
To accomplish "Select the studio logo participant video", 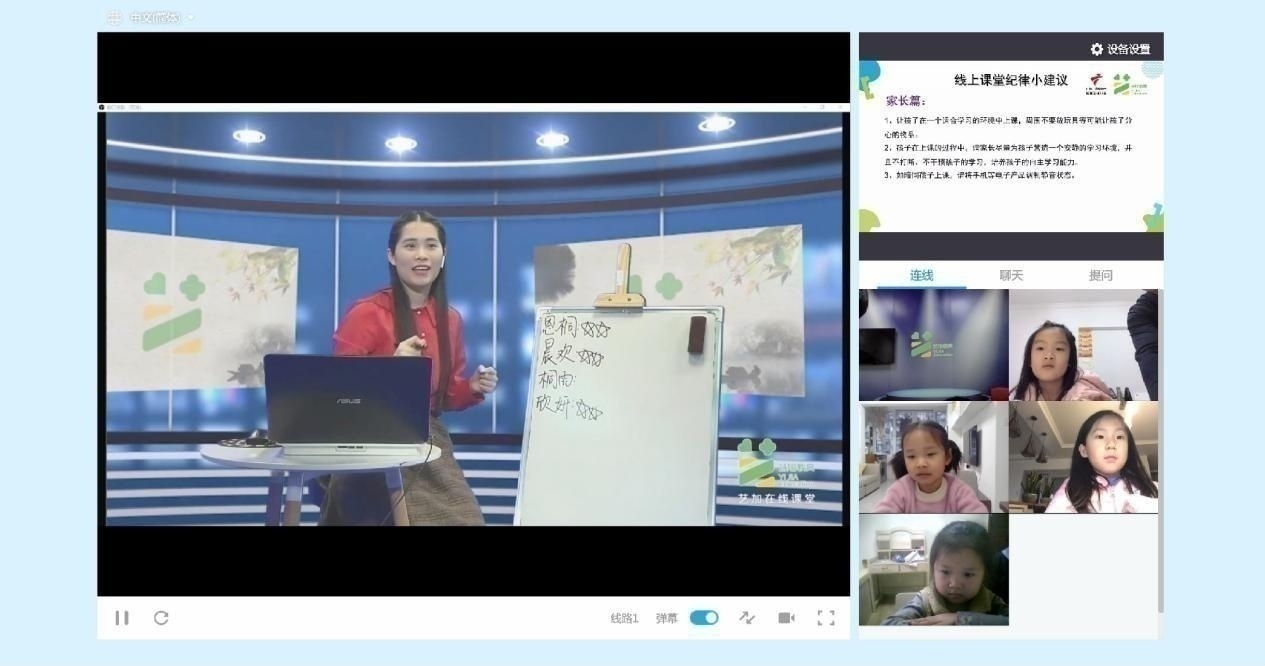I will tap(933, 345).
